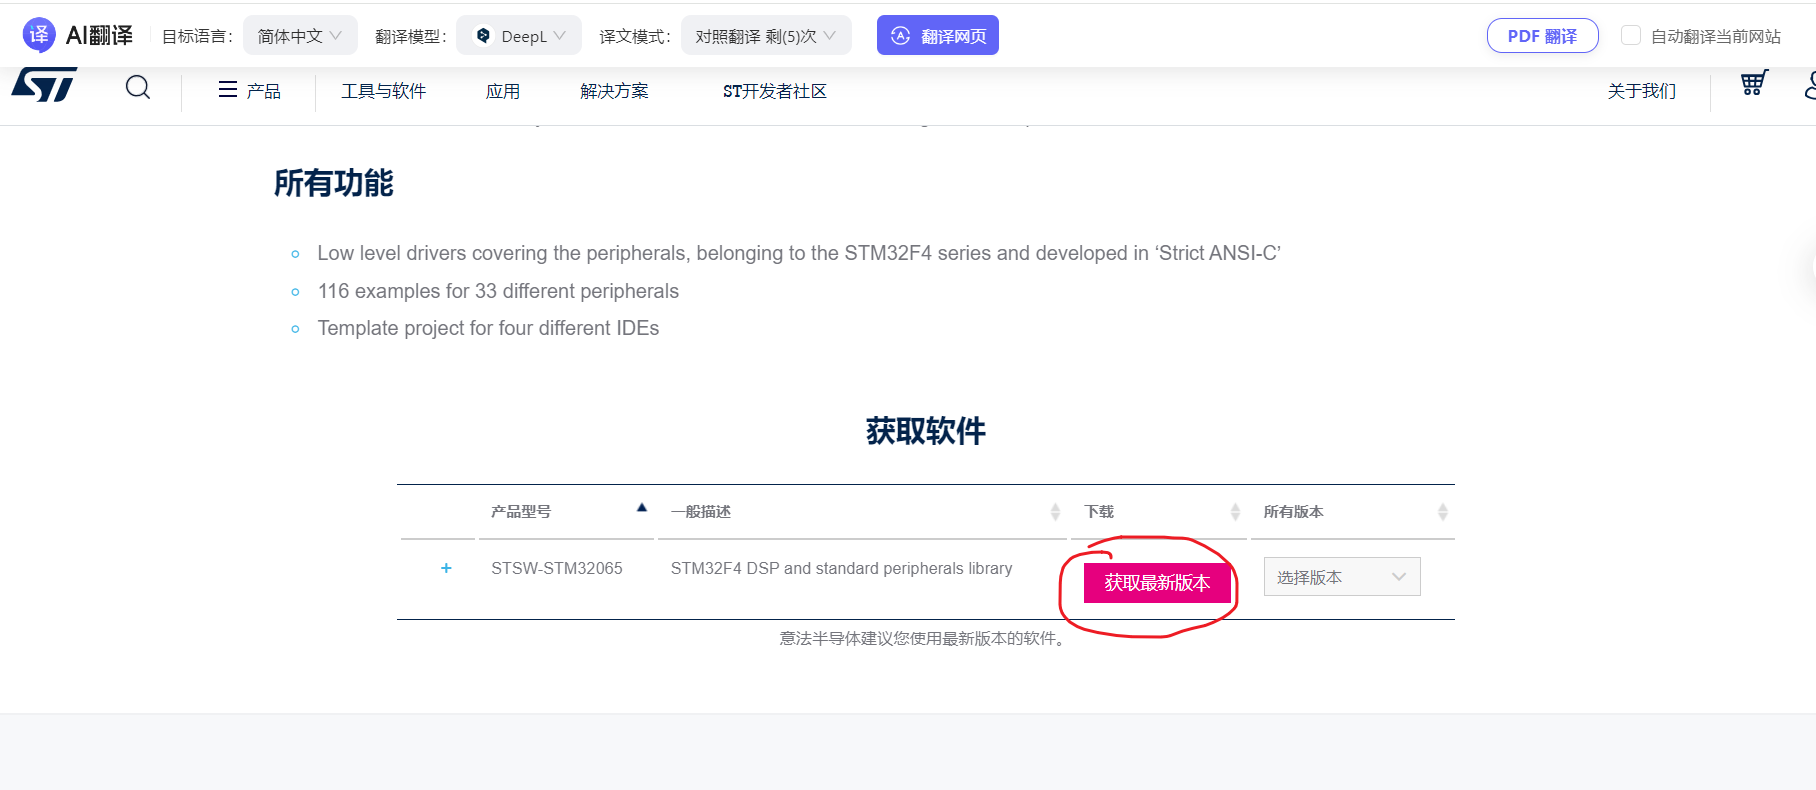This screenshot has height=790, width=1816.
Task: Click the 获取最新版本 download button
Action: (x=1157, y=583)
